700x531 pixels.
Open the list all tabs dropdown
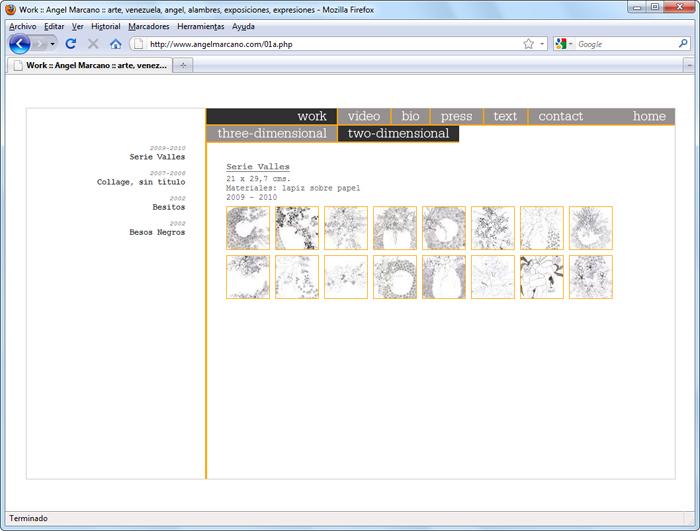(x=689, y=65)
